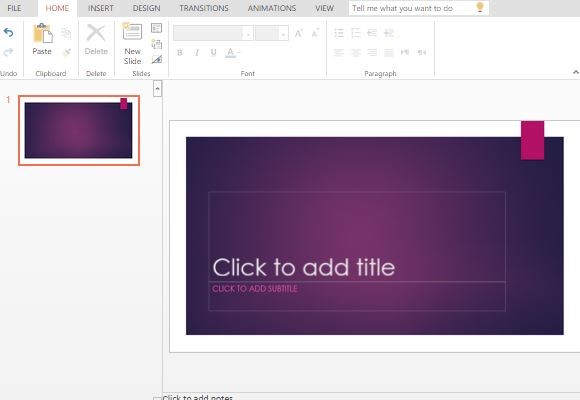Toggle Underline formatting
The height and width of the screenshot is (400, 580).
(213, 53)
